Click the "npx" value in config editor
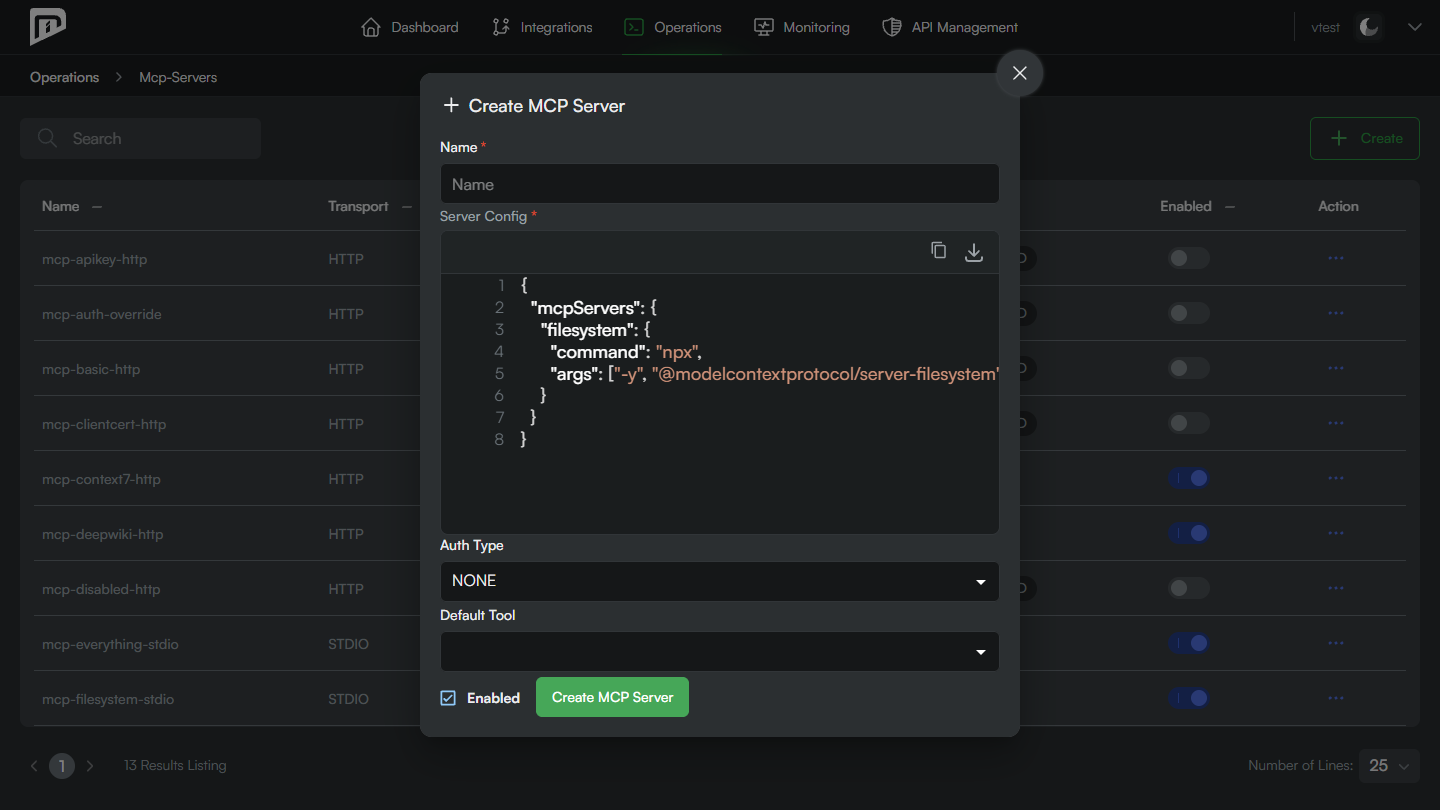Screen dimensions: 1440x810 (676, 352)
